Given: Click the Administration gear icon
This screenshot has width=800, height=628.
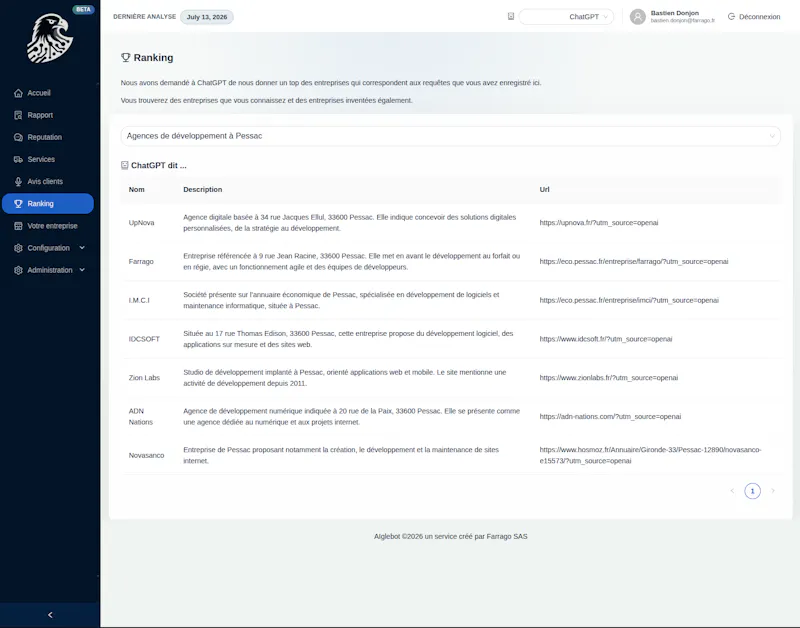Looking at the screenshot, I should coord(18,270).
